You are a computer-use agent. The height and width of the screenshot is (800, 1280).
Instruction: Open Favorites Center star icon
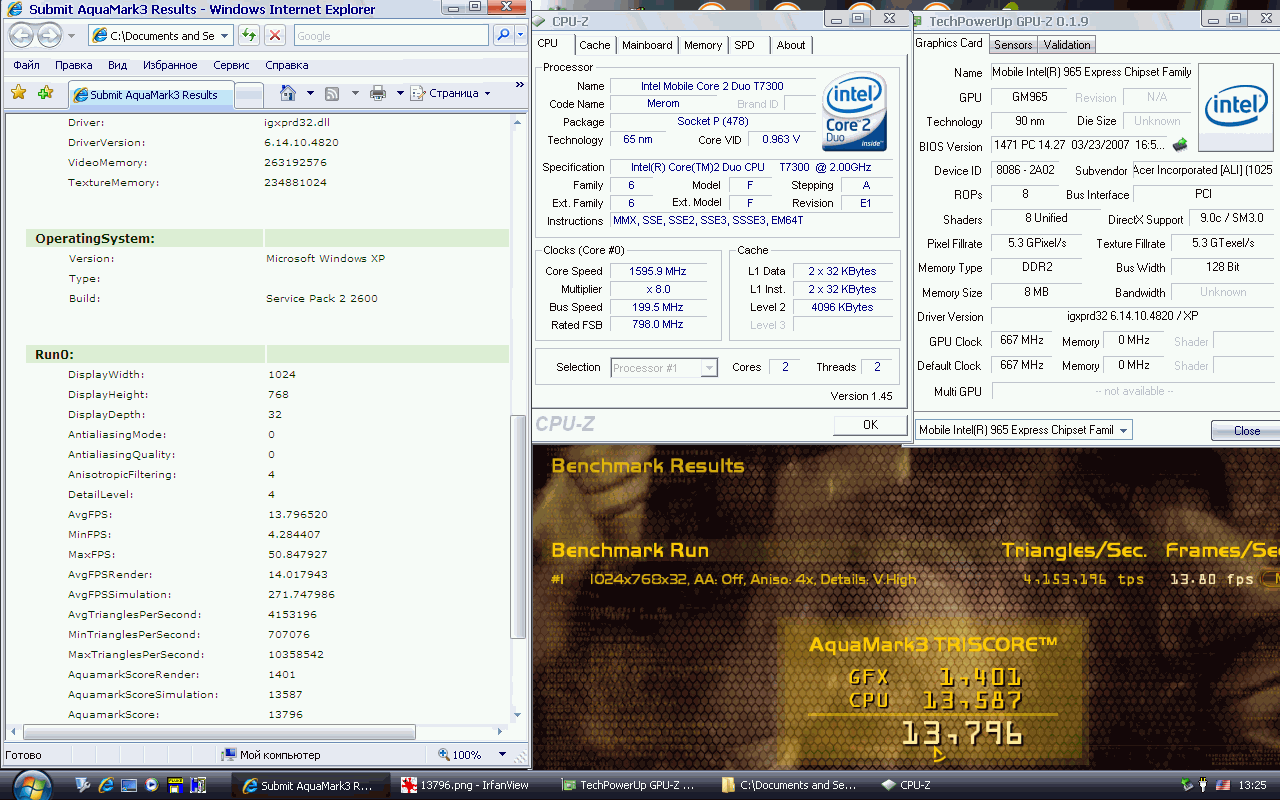18,93
